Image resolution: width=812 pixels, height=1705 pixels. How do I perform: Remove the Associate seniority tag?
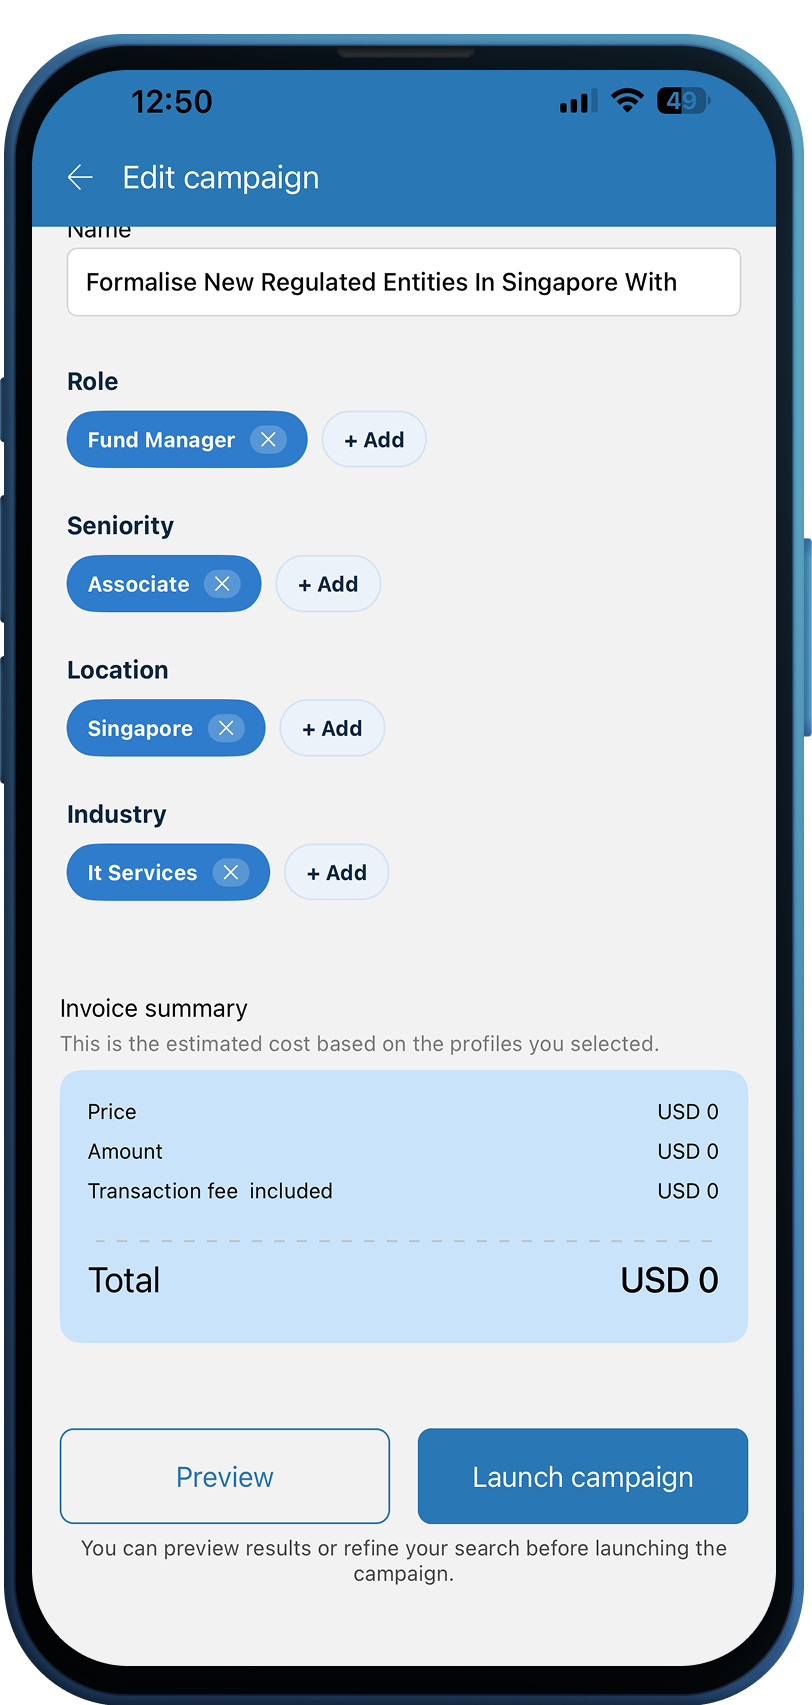pos(222,584)
